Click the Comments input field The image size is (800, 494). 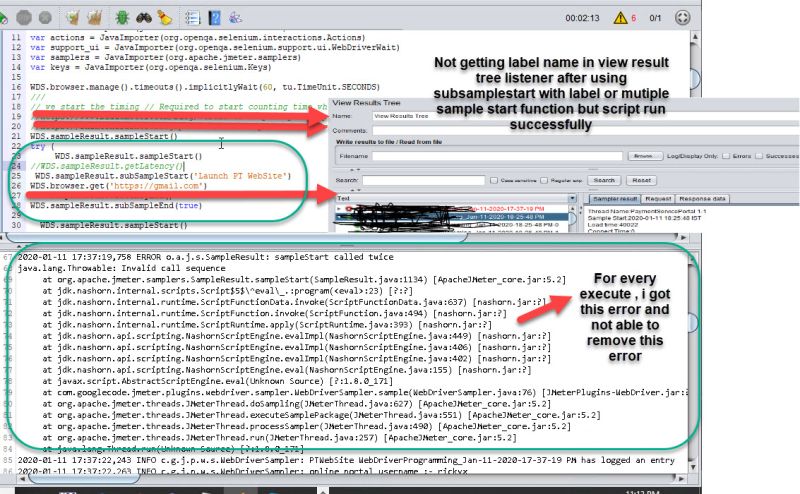tap(586, 131)
